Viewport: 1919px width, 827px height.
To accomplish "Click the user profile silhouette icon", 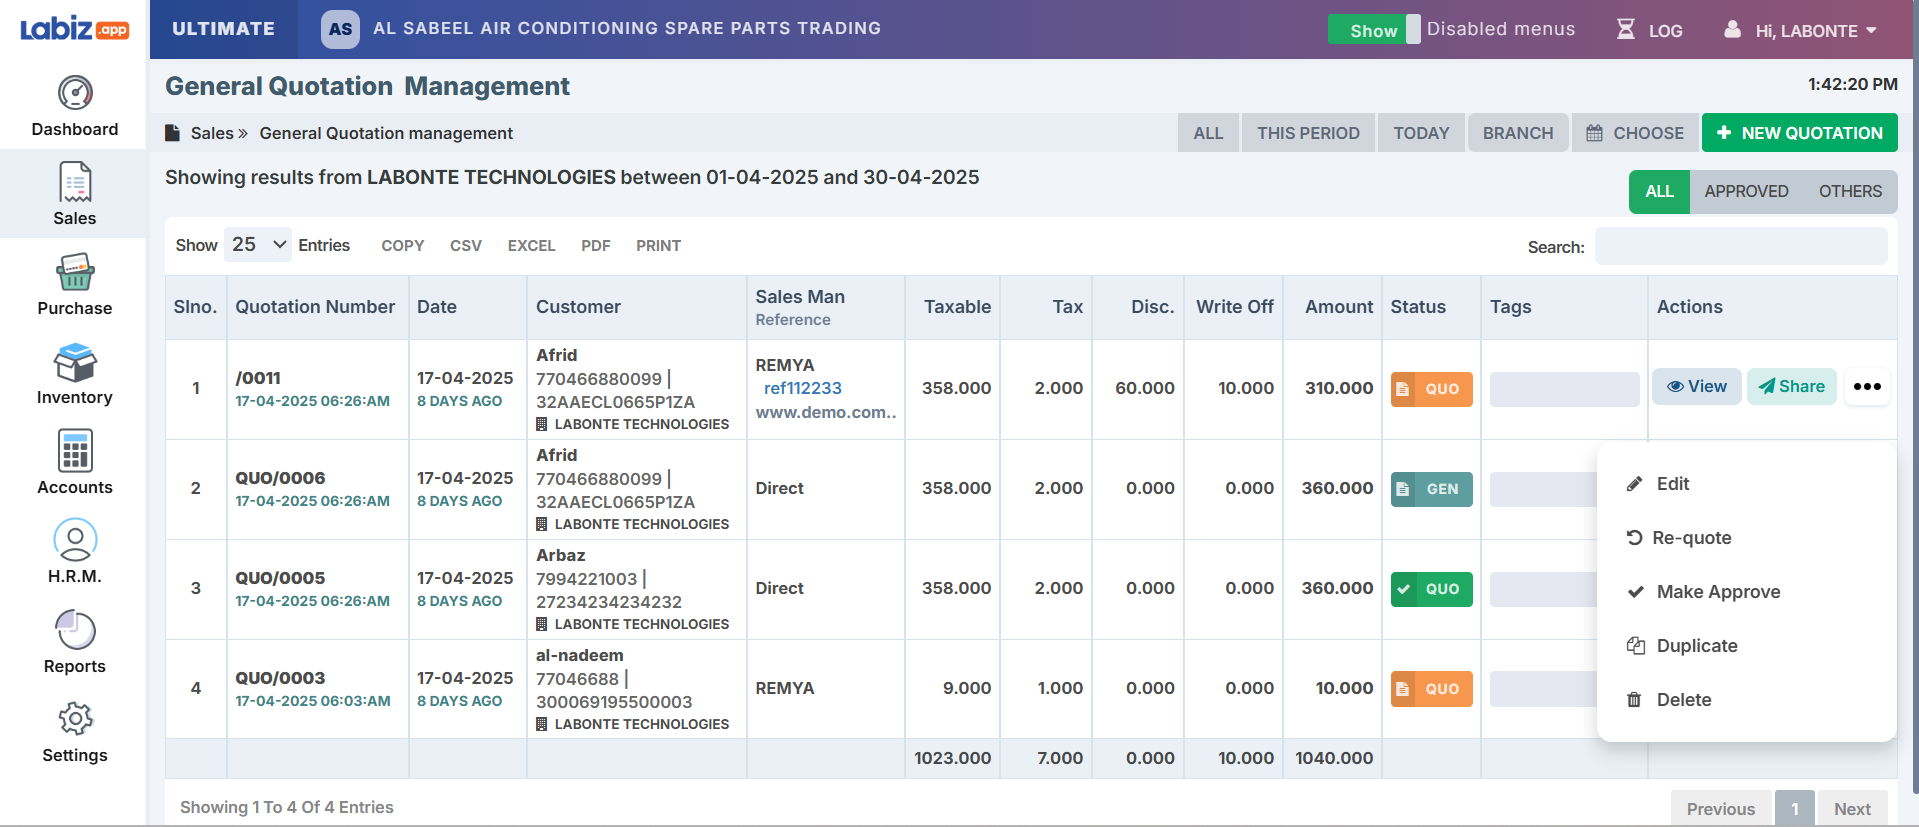I will pyautogui.click(x=1732, y=29).
